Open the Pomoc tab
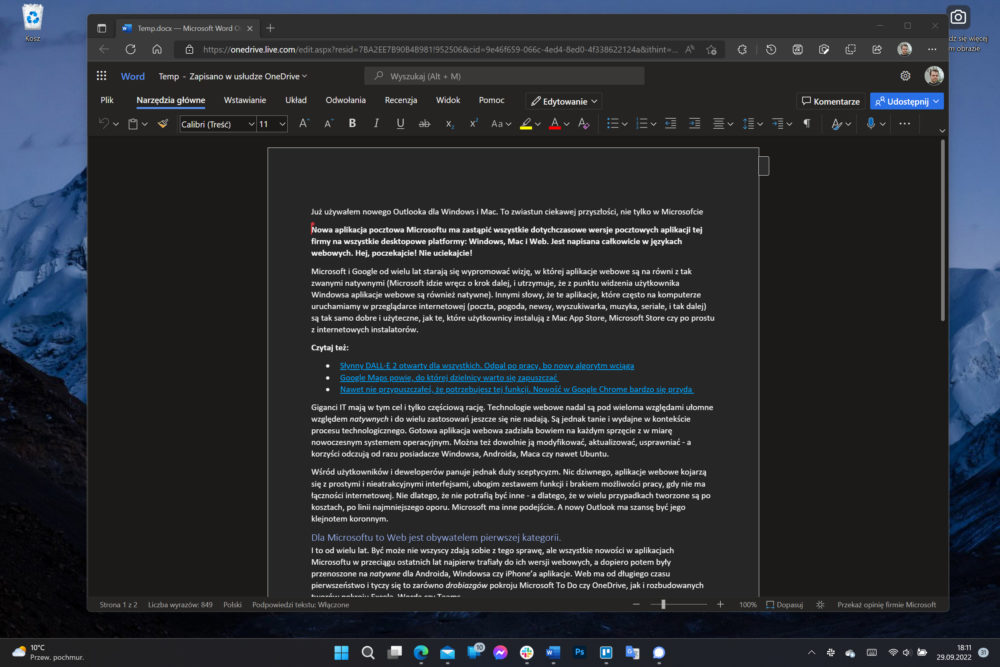Image resolution: width=1000 pixels, height=667 pixels. (x=492, y=100)
